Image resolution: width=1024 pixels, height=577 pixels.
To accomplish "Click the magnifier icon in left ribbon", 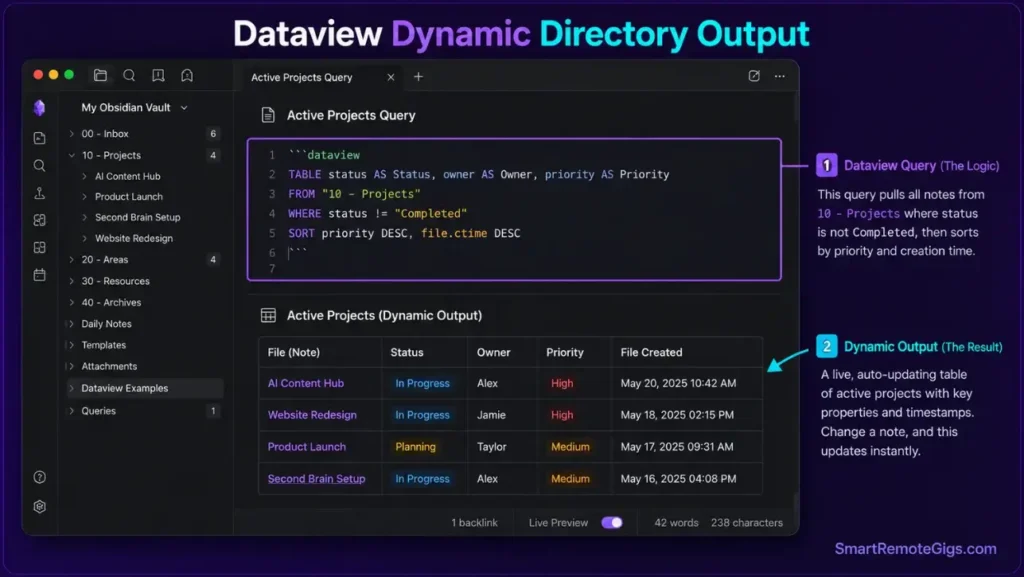I will click(x=40, y=166).
